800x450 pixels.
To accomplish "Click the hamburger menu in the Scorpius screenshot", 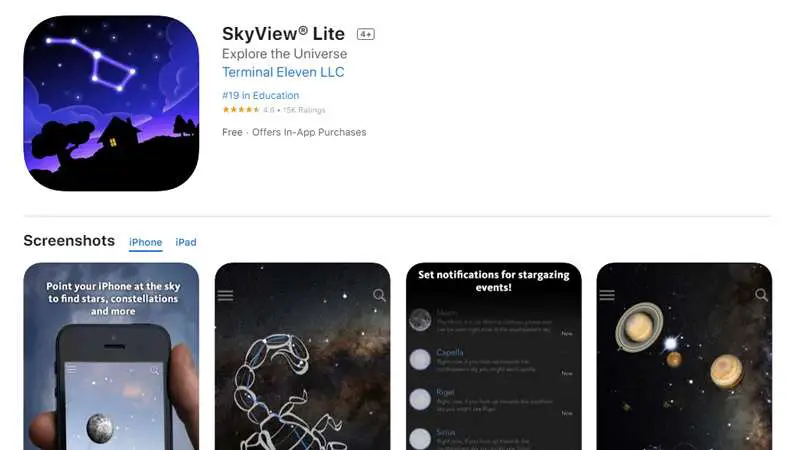I will point(226,295).
